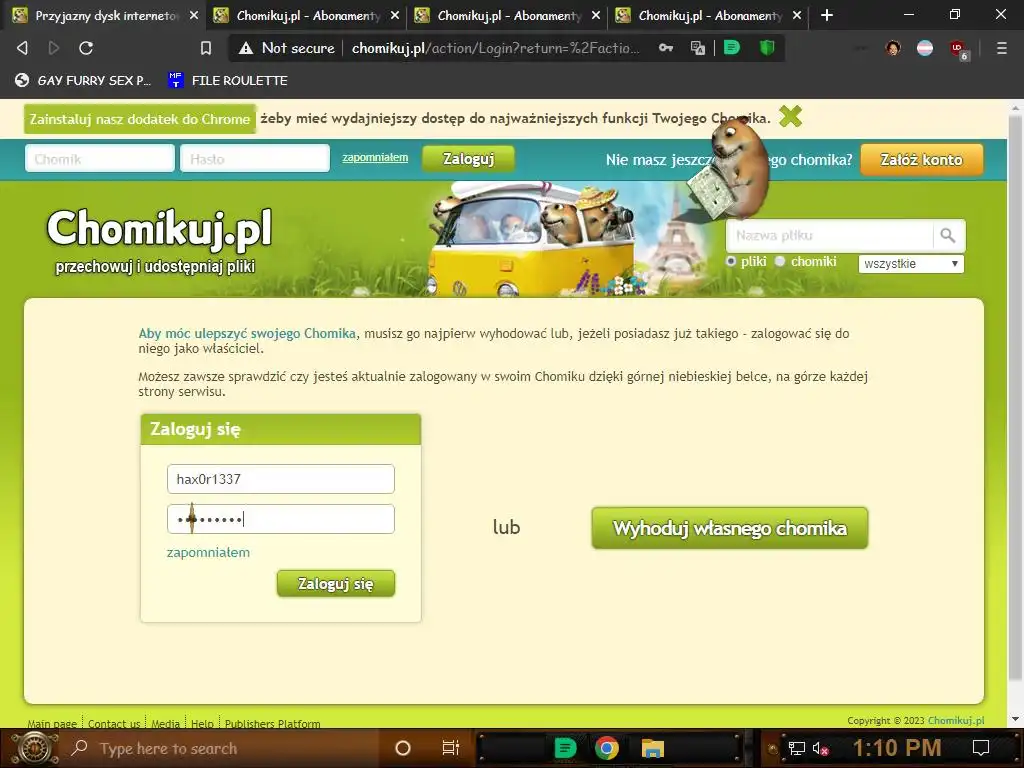Image resolution: width=1024 pixels, height=768 pixels.
Task: Click the striped flag extension icon
Action: pos(925,48)
